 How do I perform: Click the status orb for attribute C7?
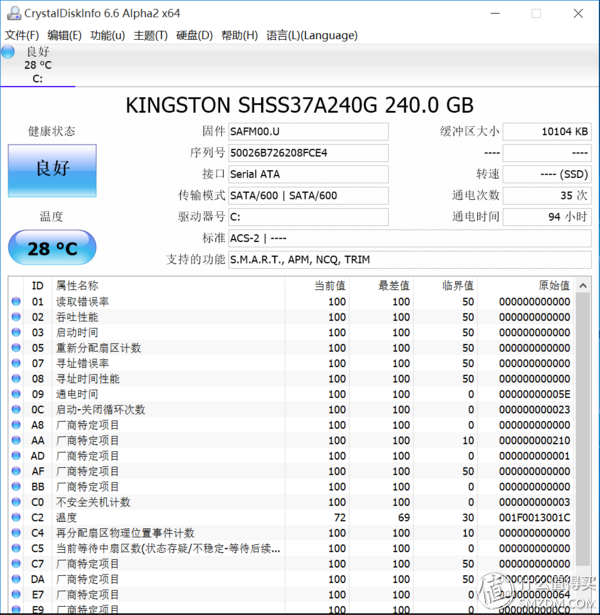pyautogui.click(x=16, y=564)
